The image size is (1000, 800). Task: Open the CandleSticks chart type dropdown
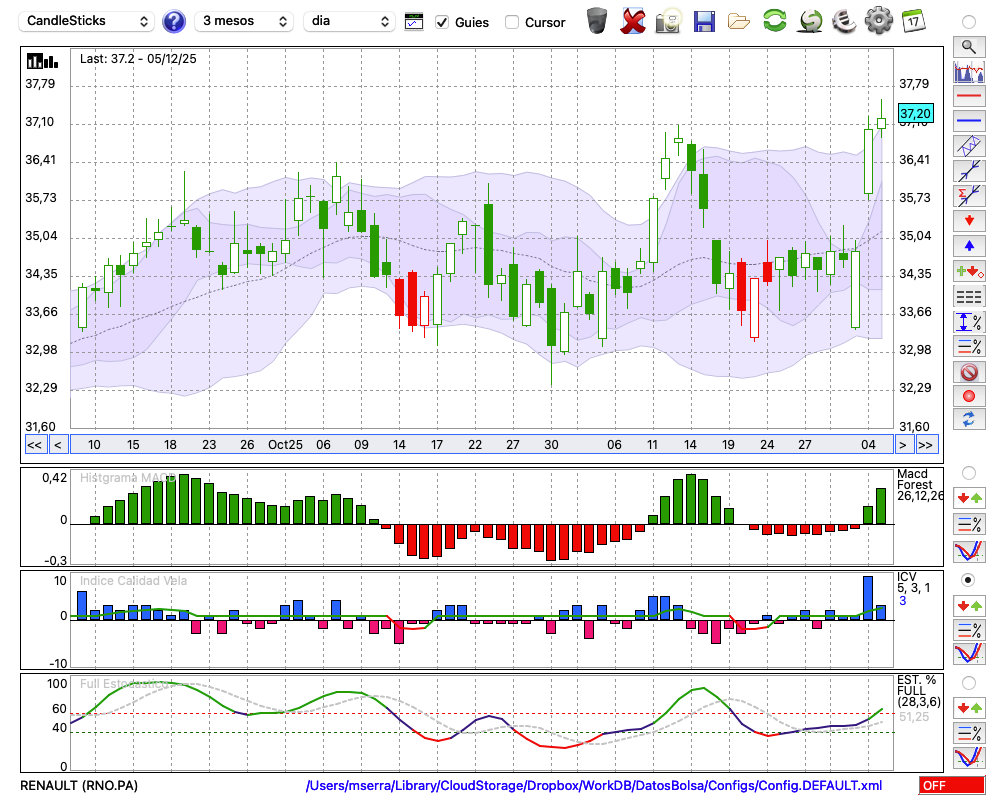pos(88,21)
